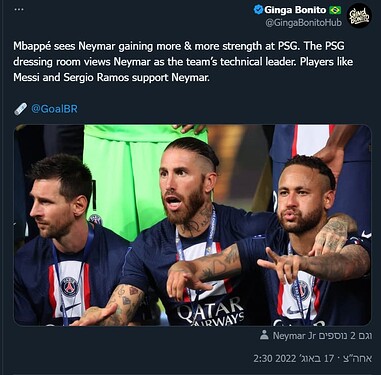Click the tweet text about PSG dressing room
The height and width of the screenshot is (375, 381).
coord(183,62)
